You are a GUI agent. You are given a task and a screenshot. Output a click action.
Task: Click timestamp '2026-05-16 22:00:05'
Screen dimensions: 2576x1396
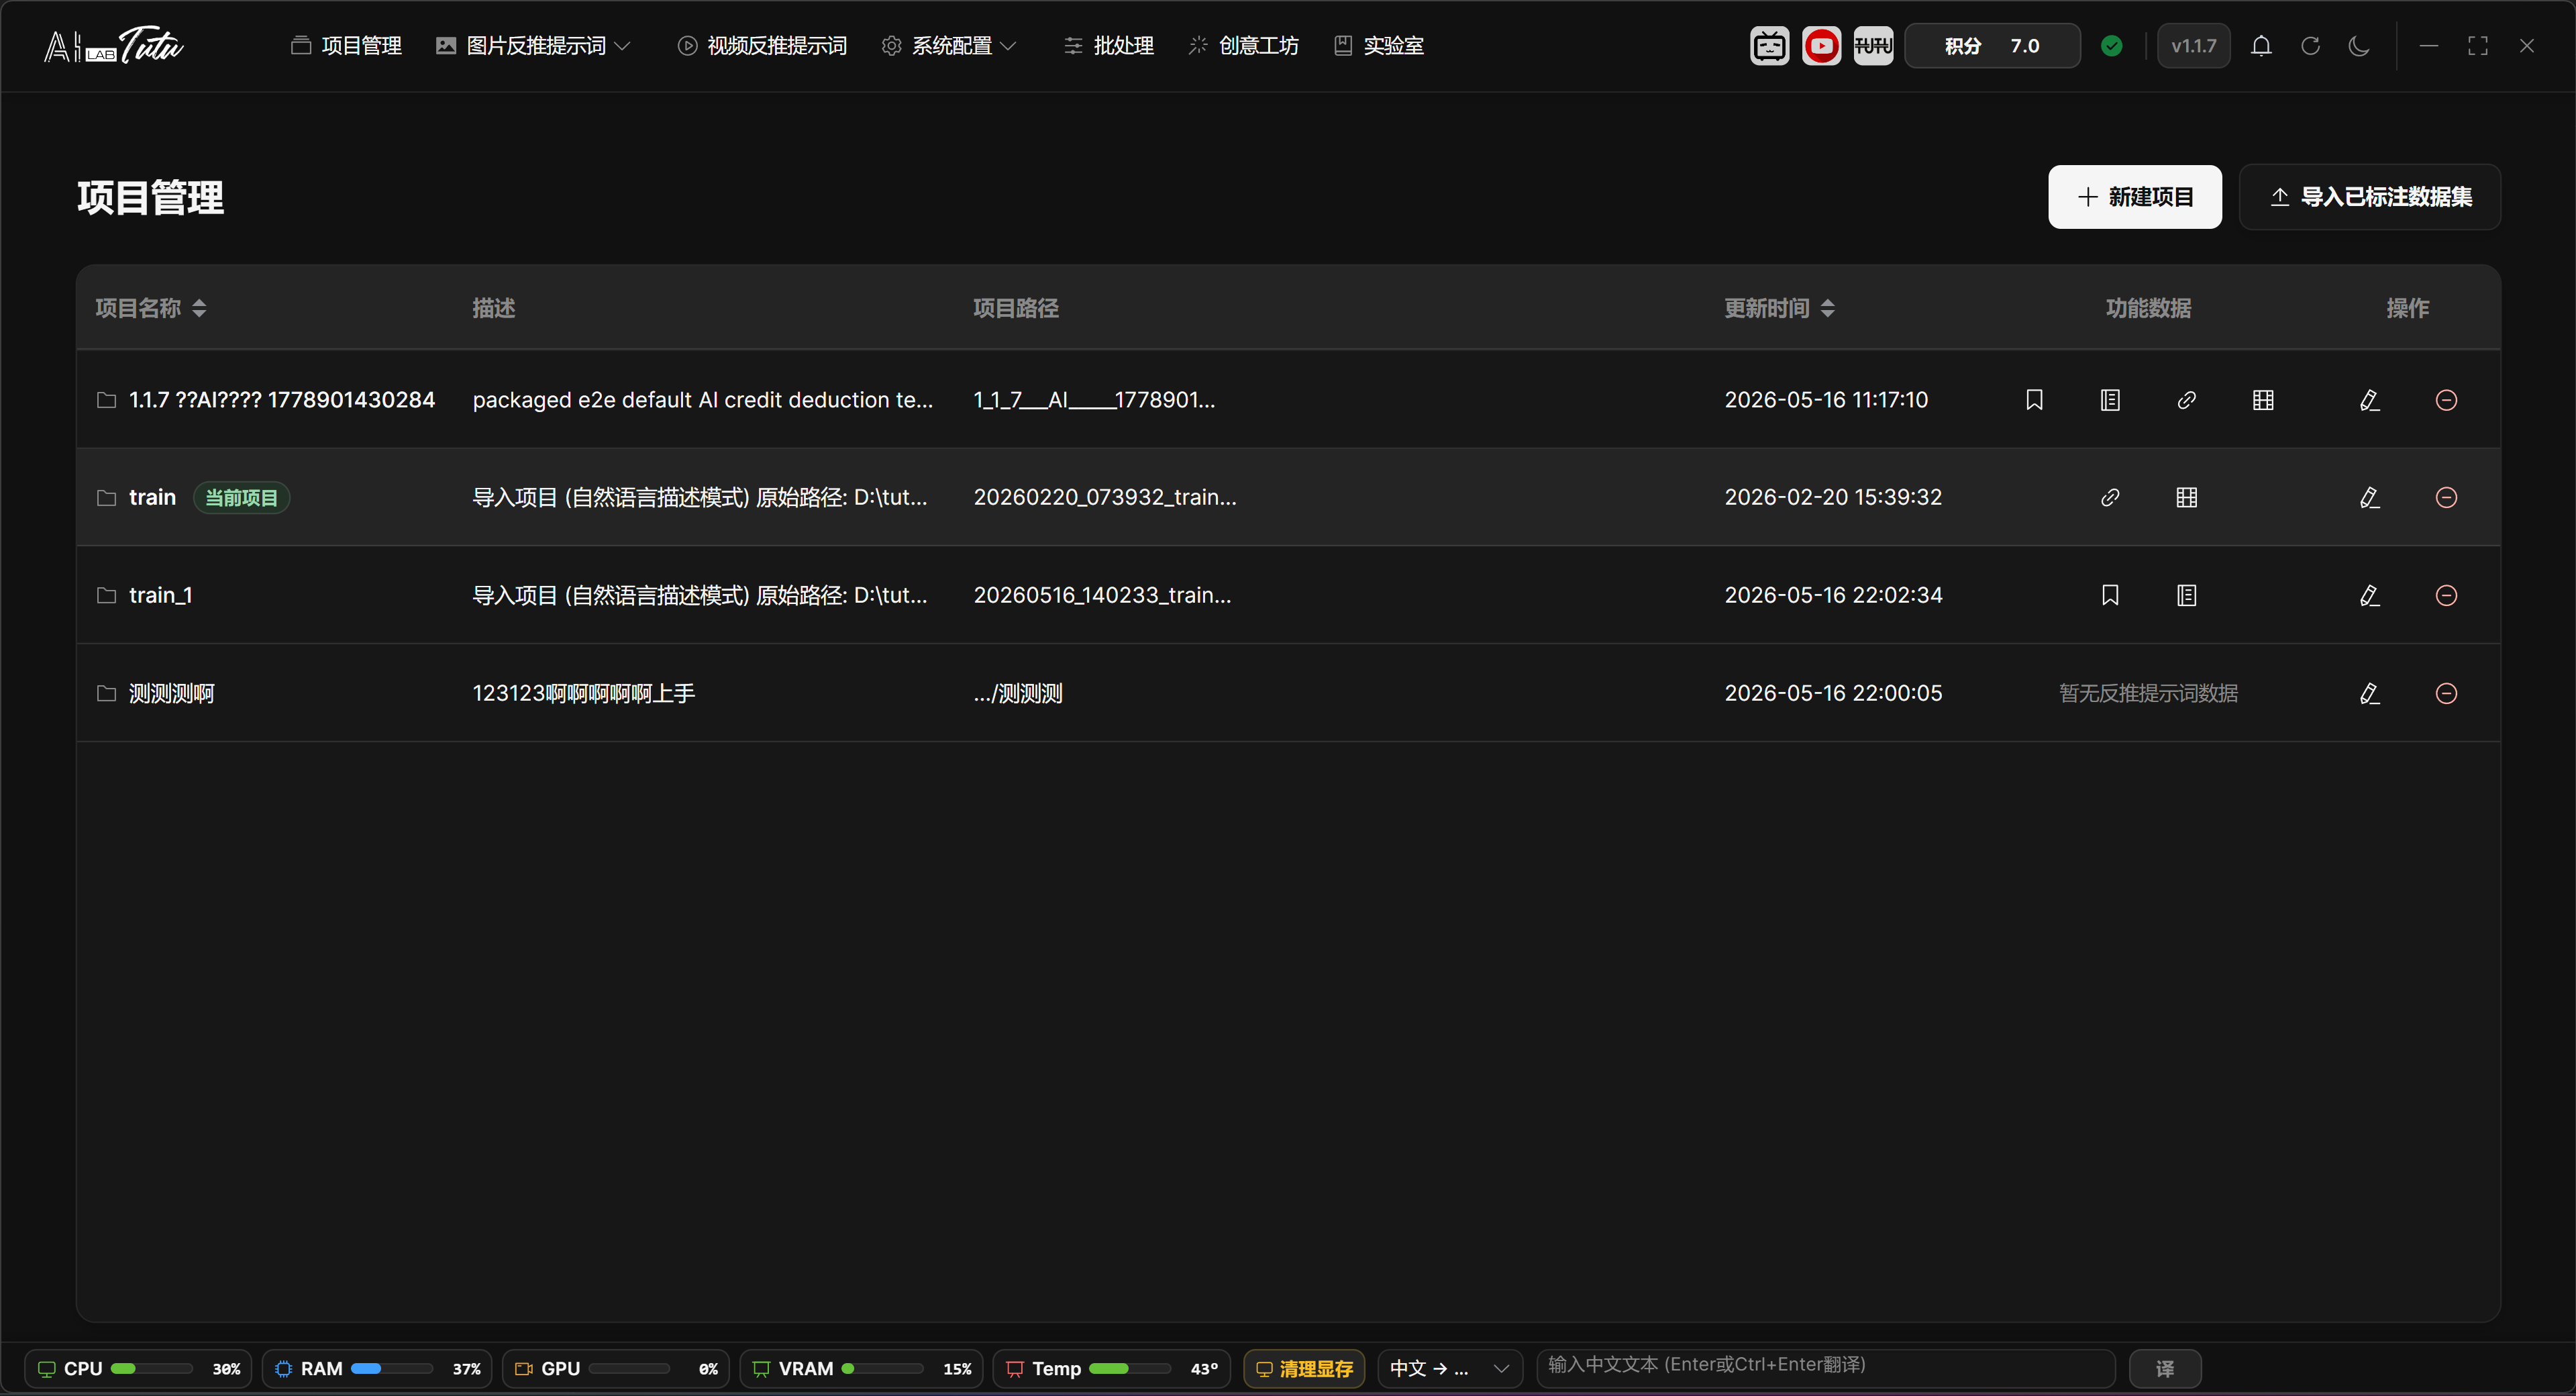tap(1833, 693)
